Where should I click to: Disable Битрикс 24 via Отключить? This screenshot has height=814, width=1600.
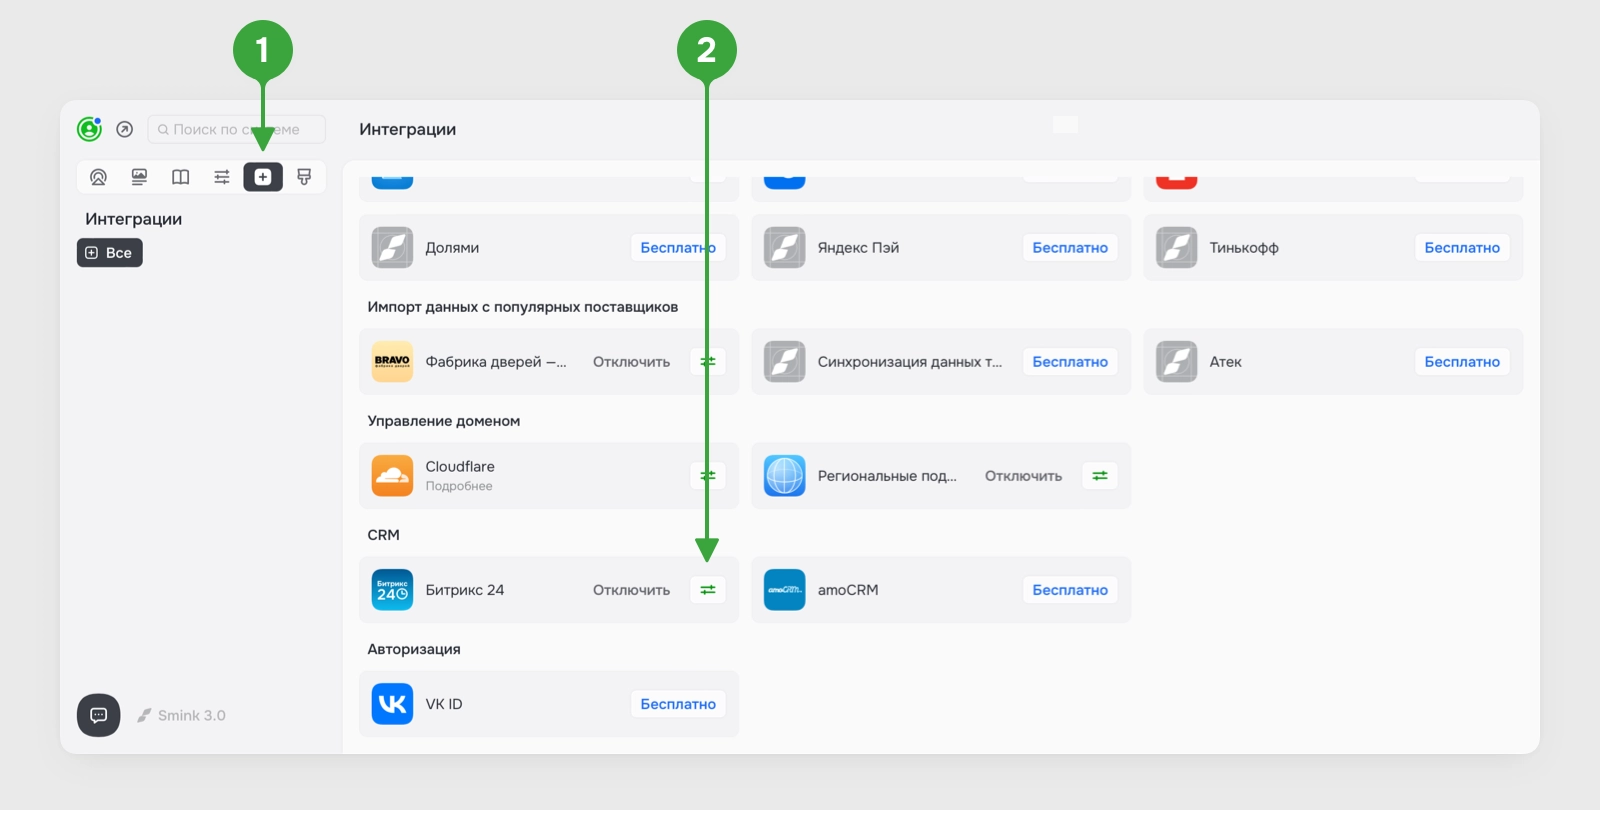631,590
